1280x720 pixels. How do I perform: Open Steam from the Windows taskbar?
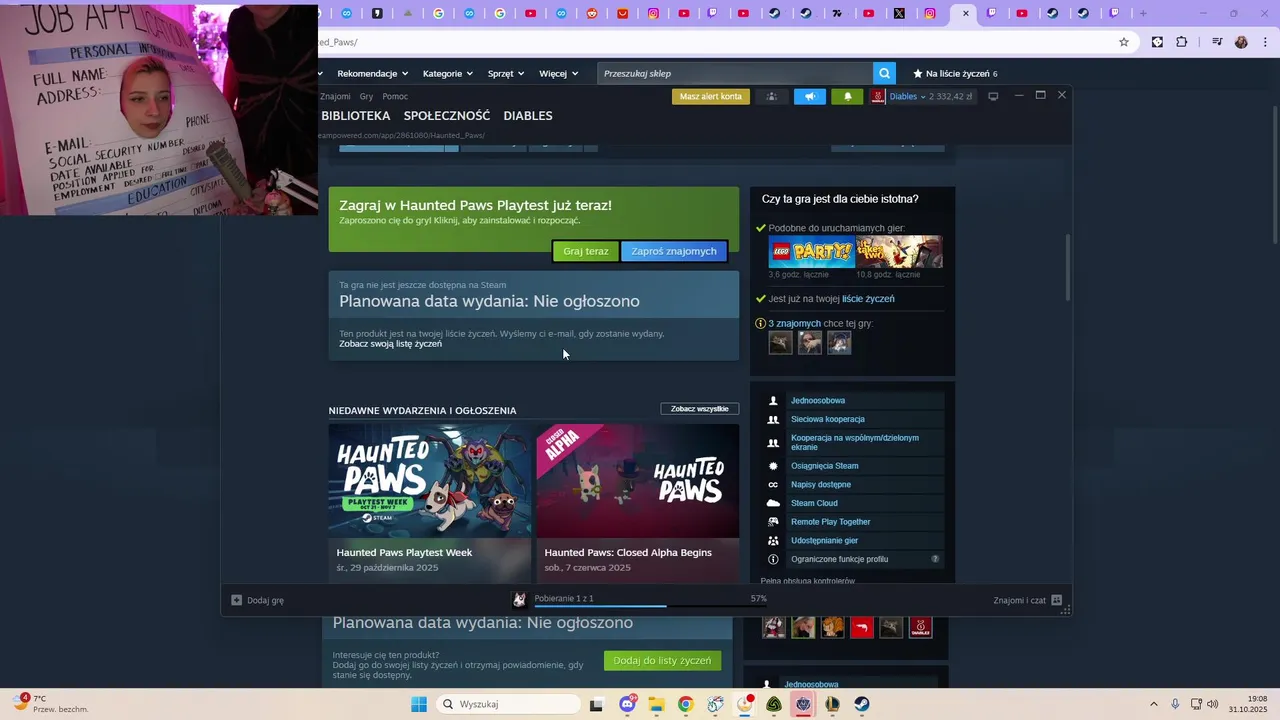point(861,704)
